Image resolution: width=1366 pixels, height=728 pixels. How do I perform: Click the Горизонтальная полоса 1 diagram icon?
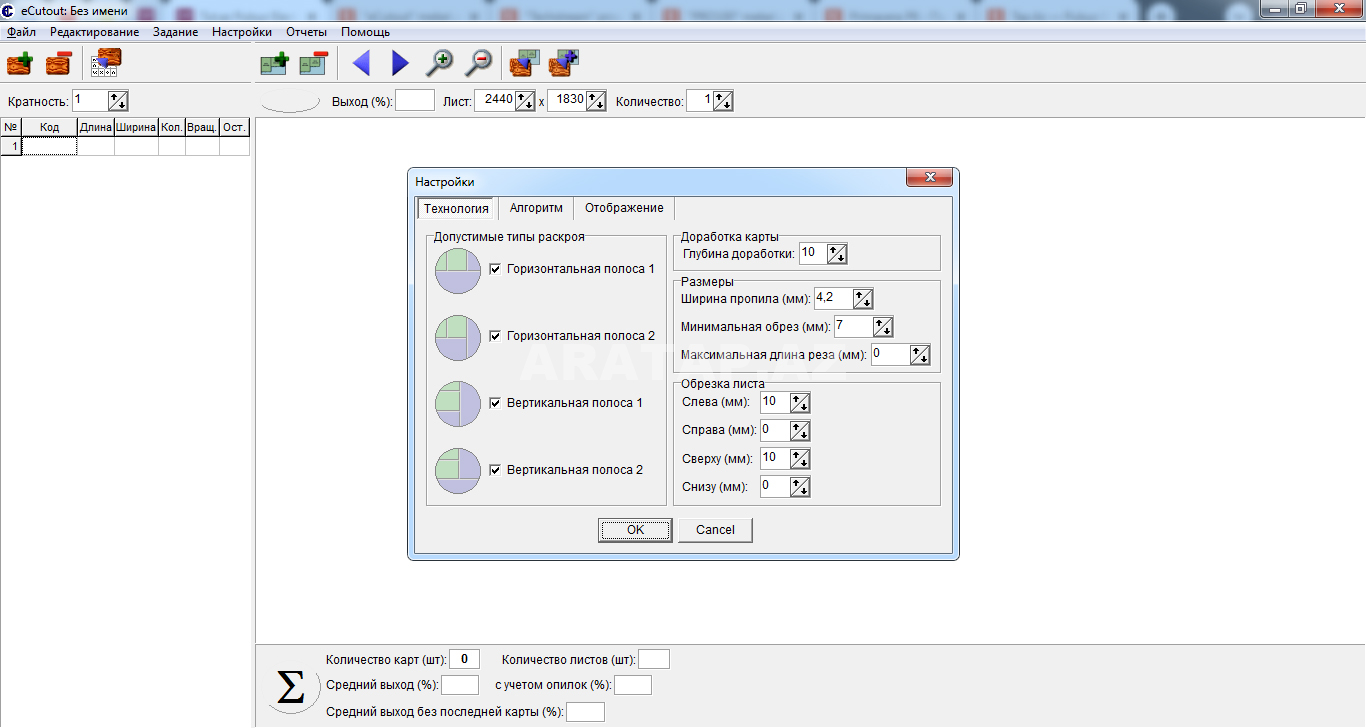(x=458, y=270)
